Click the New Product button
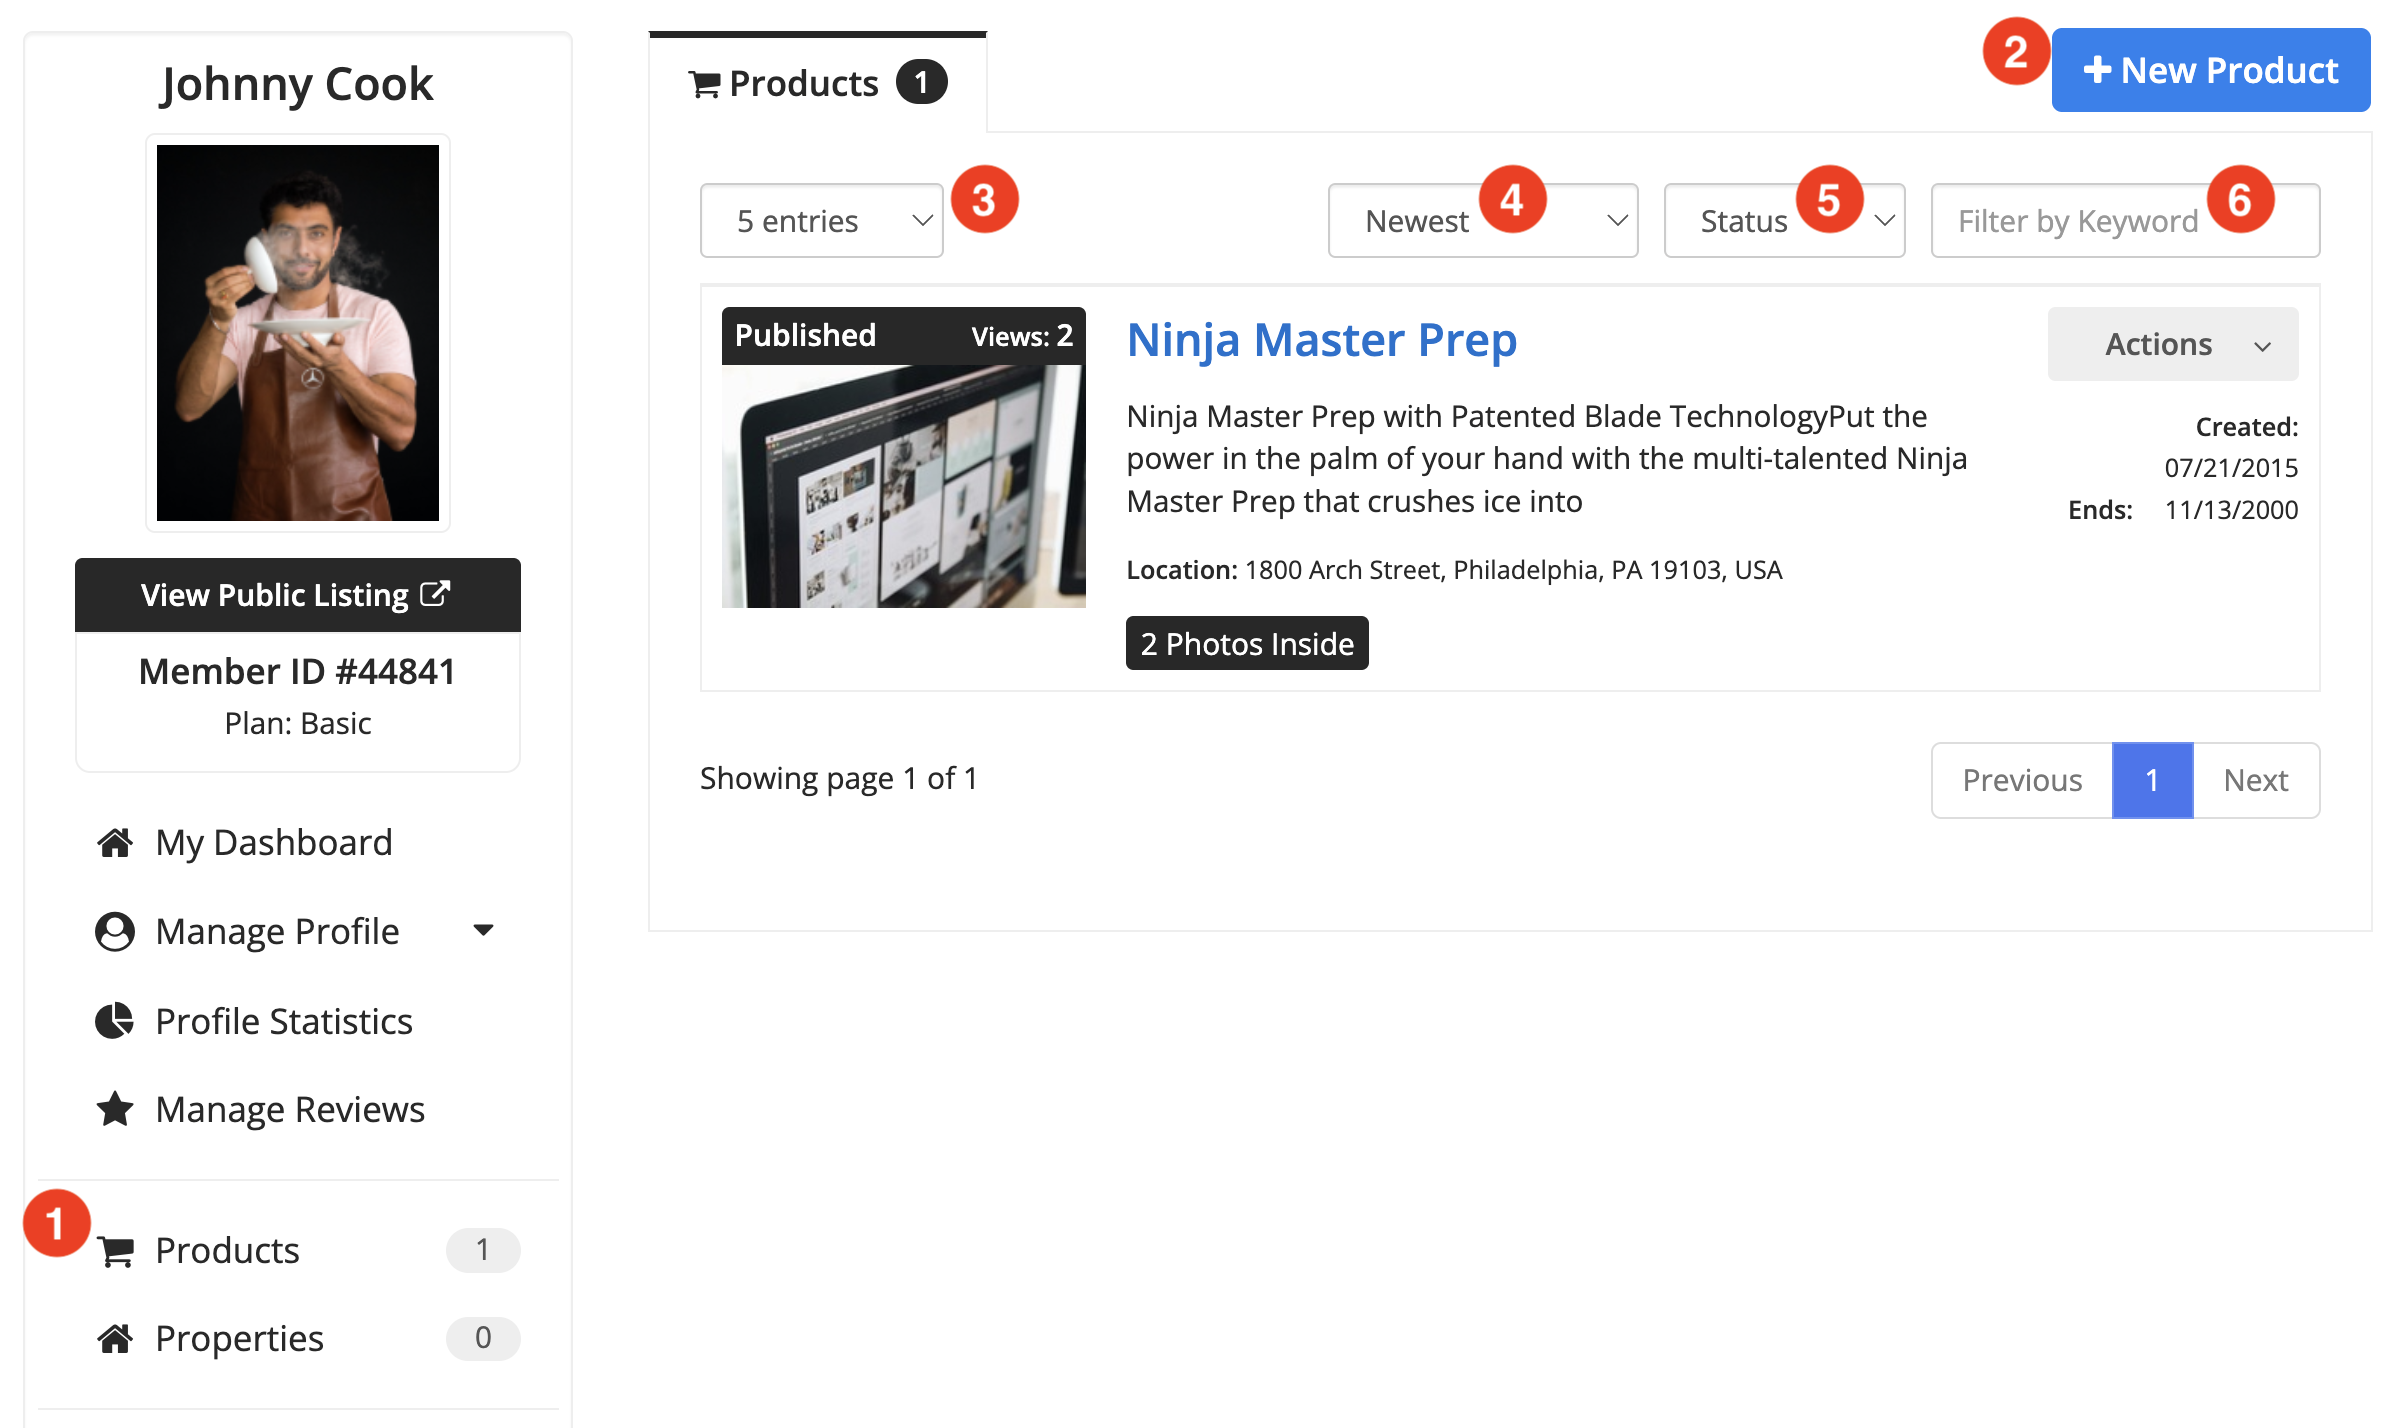This screenshot has height=1428, width=2408. (x=2210, y=70)
